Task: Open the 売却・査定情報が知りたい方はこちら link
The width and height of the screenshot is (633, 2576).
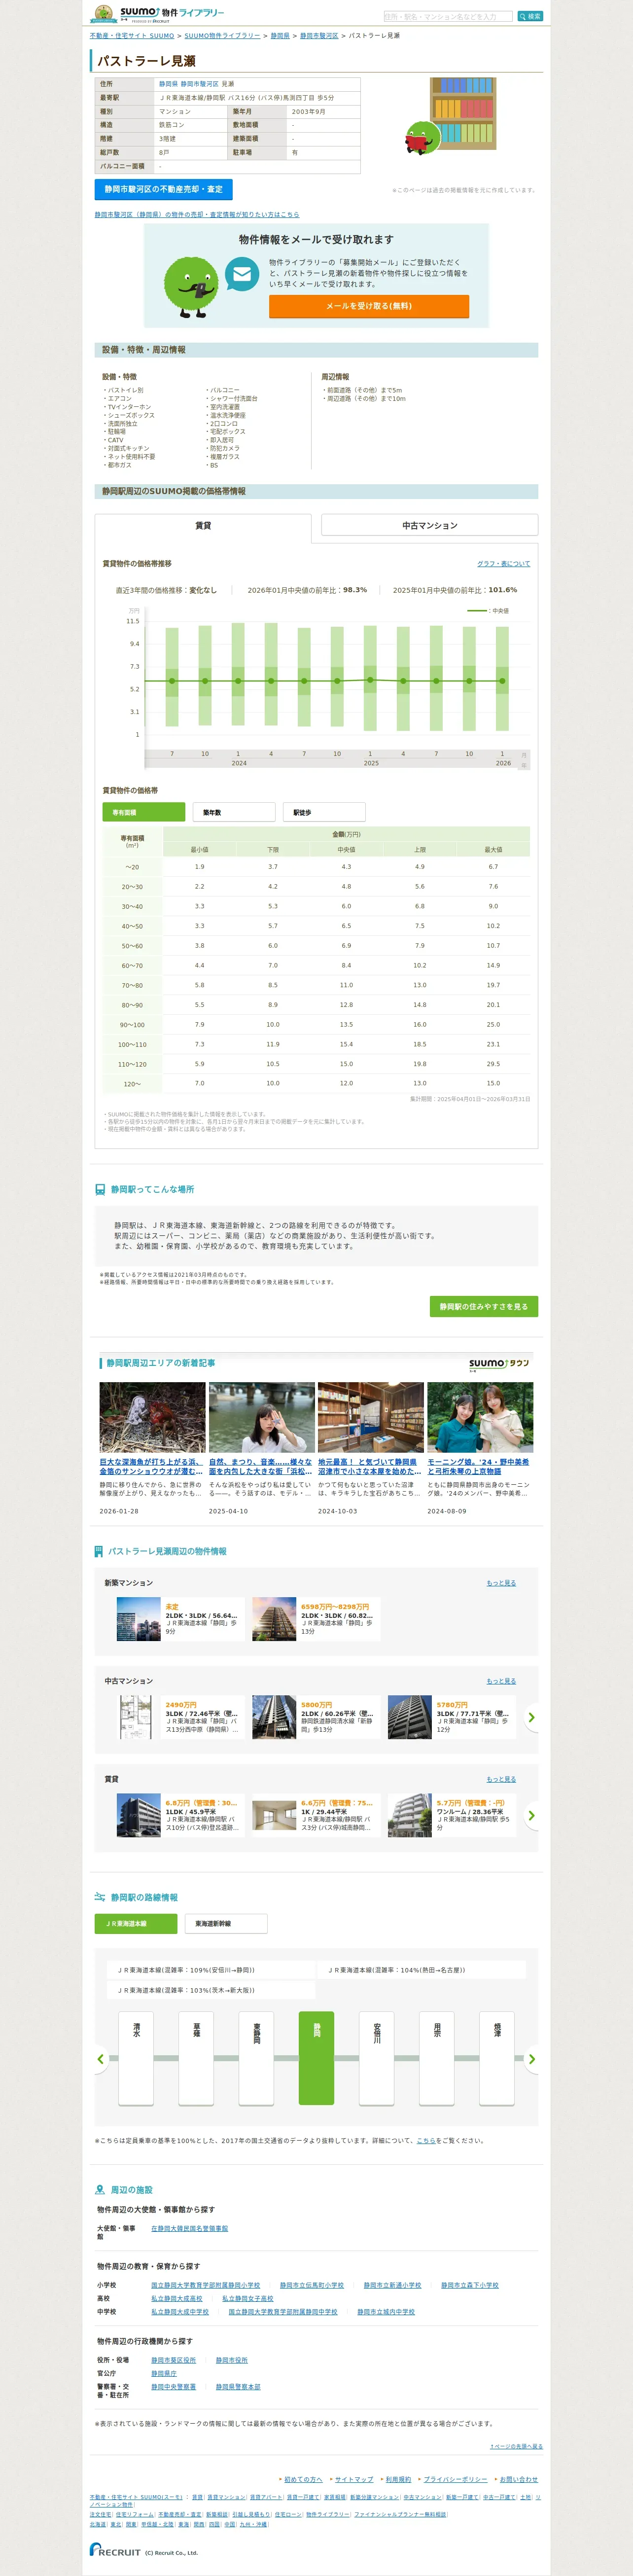Action: coord(197,214)
